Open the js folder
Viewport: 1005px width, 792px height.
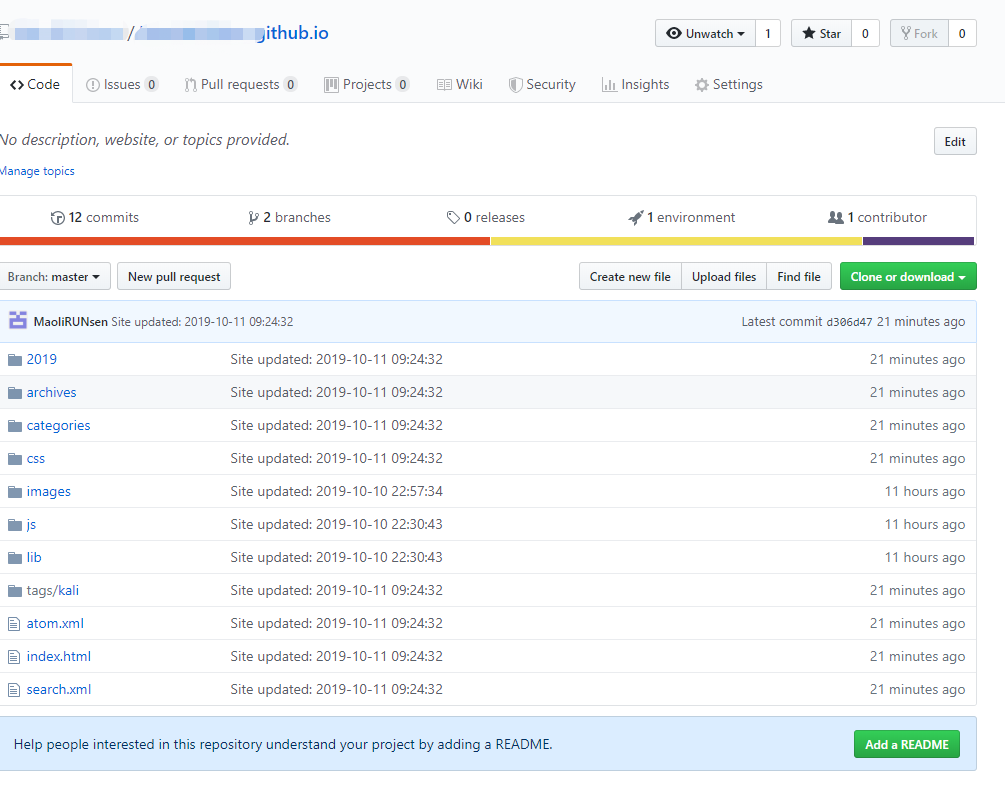pyautogui.click(x=31, y=525)
